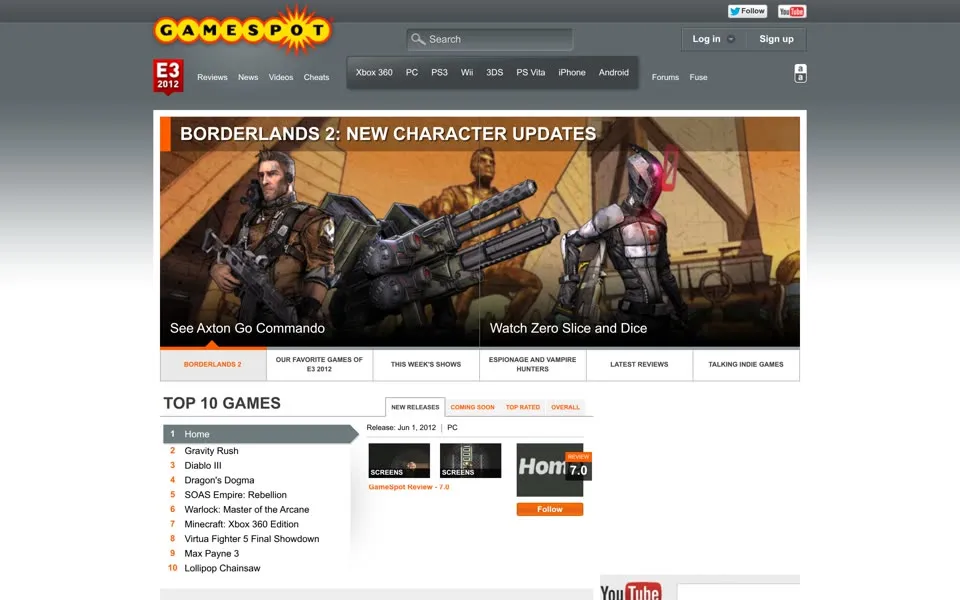Toggle the font size icon
This screenshot has height=600, width=960.
point(800,73)
